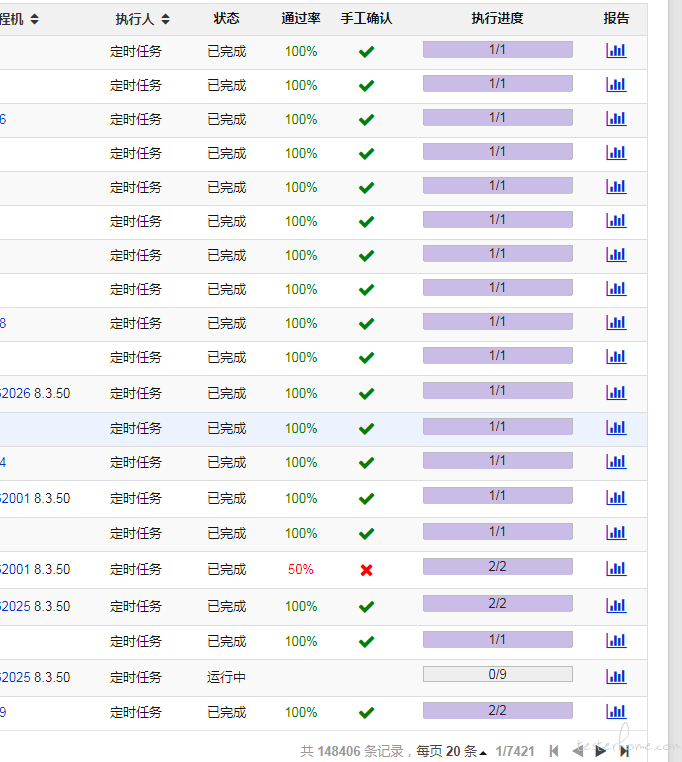Viewport: 682px width, 762px height.
Task: Go to the first page
Action: (x=554, y=751)
